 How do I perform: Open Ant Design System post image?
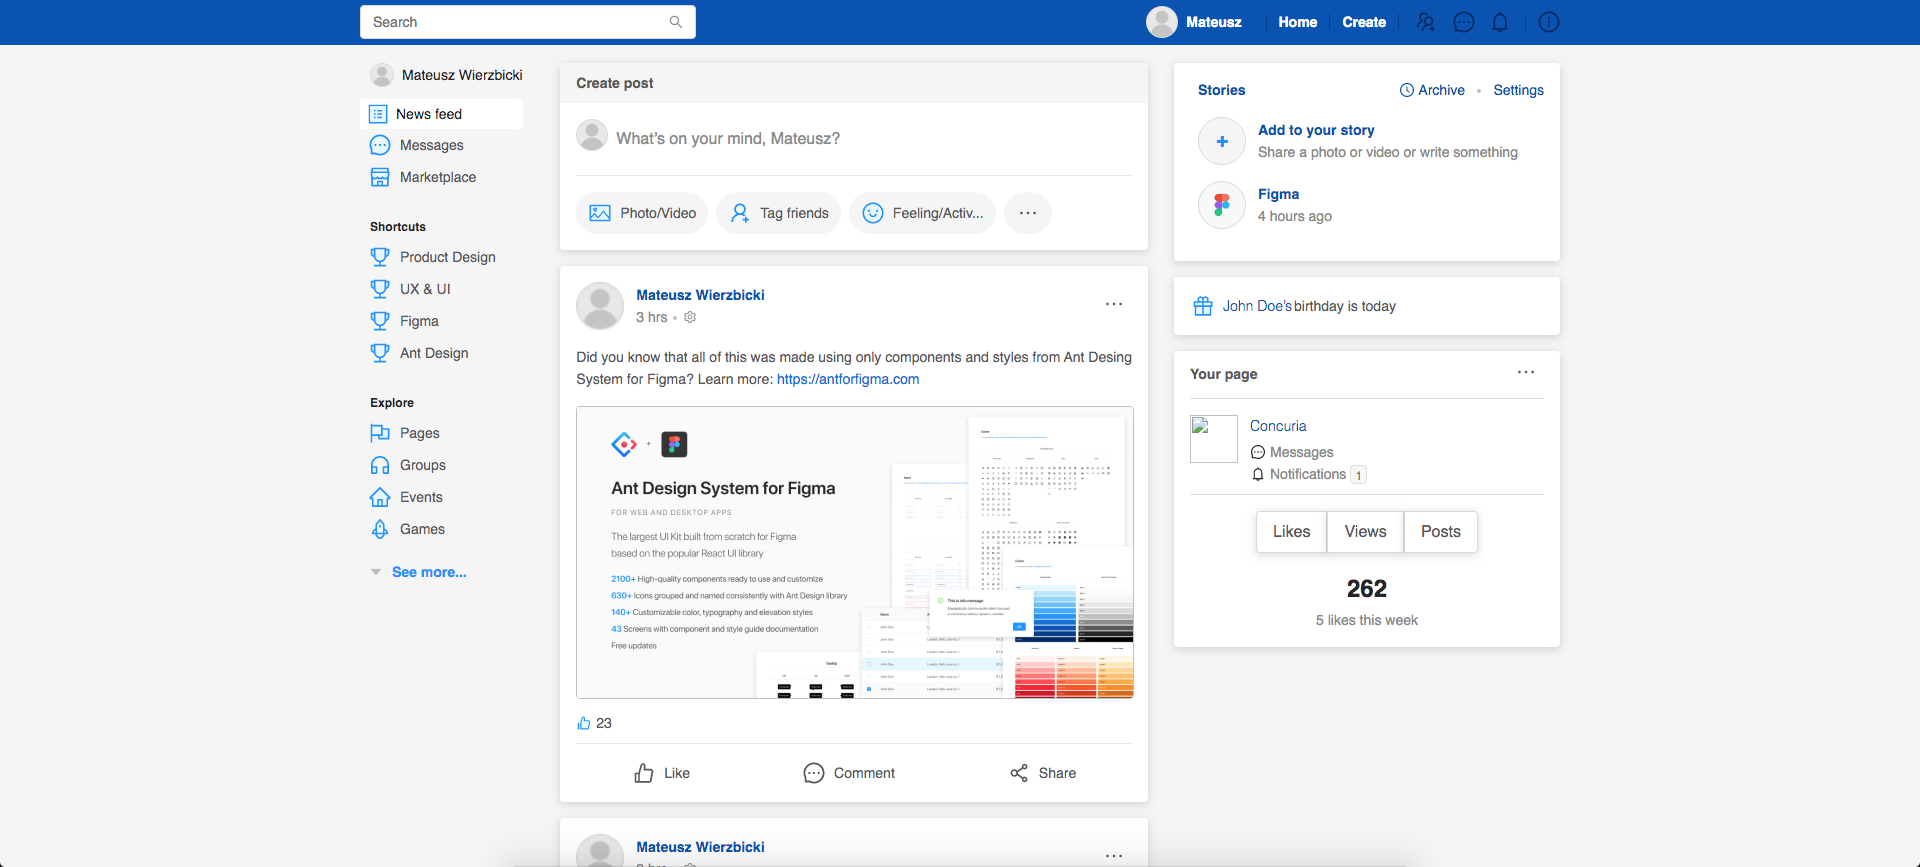pos(855,552)
